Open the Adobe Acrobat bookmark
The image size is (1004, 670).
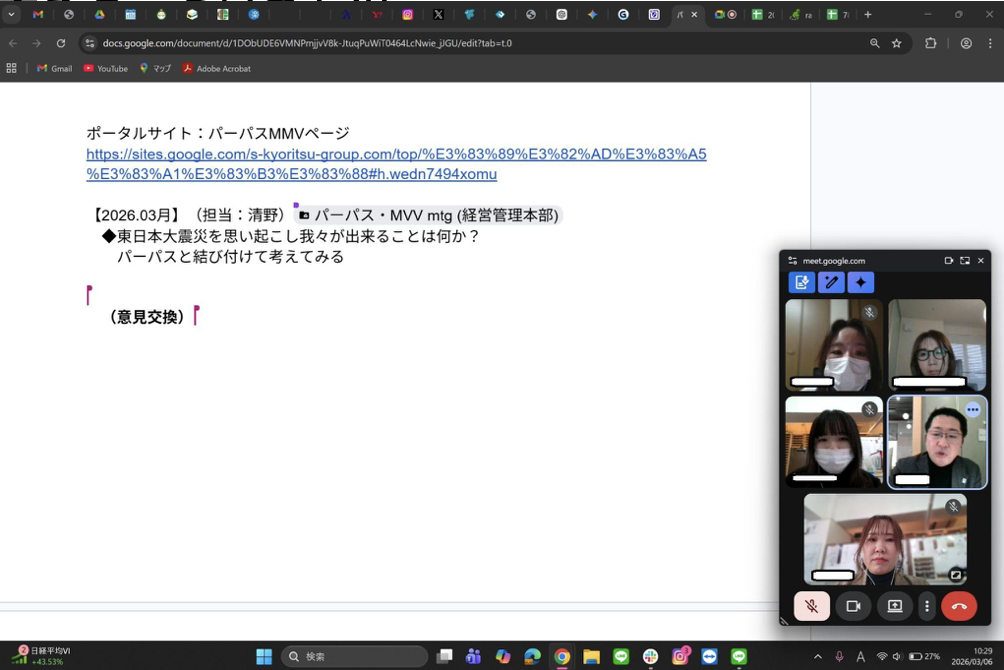point(216,69)
